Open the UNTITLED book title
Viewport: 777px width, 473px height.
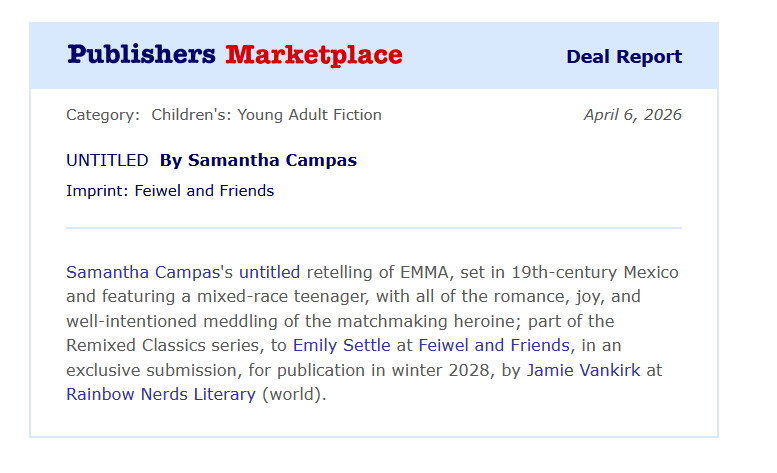[x=107, y=160]
